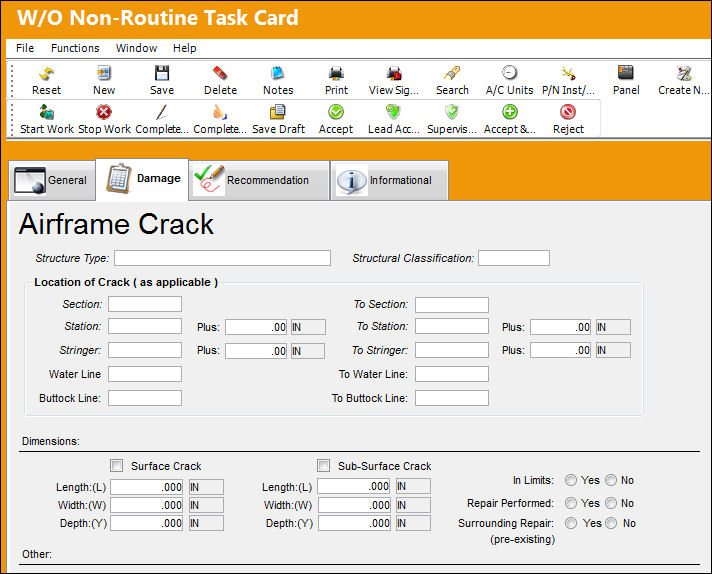Select No for Surrounding Repair
This screenshot has height=574, width=712.
(x=611, y=523)
